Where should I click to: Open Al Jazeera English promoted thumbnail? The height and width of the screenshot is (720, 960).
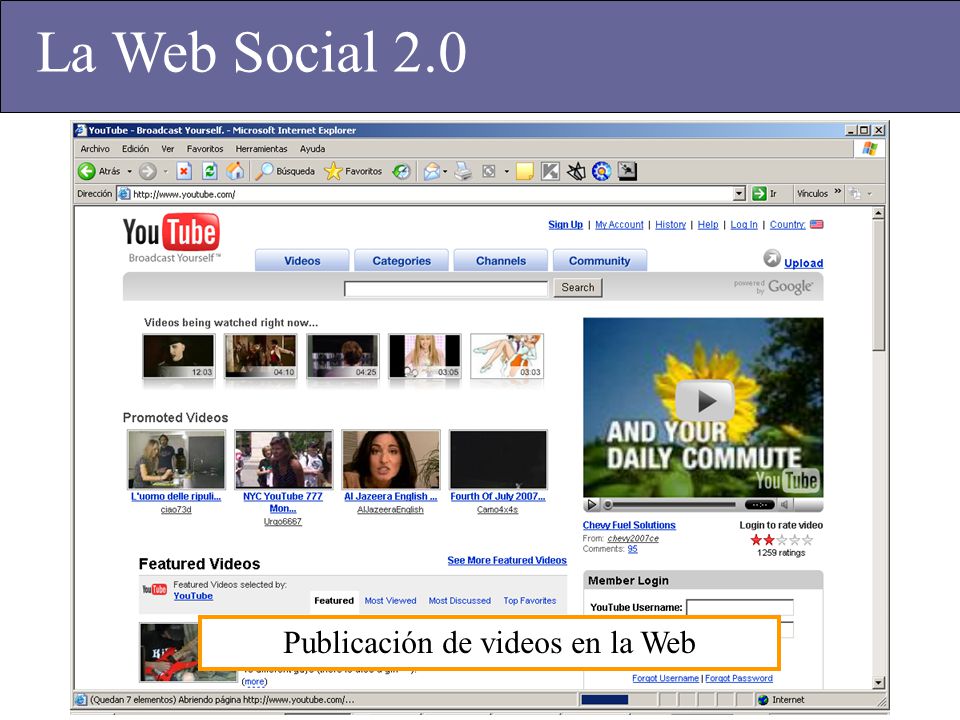[391, 459]
